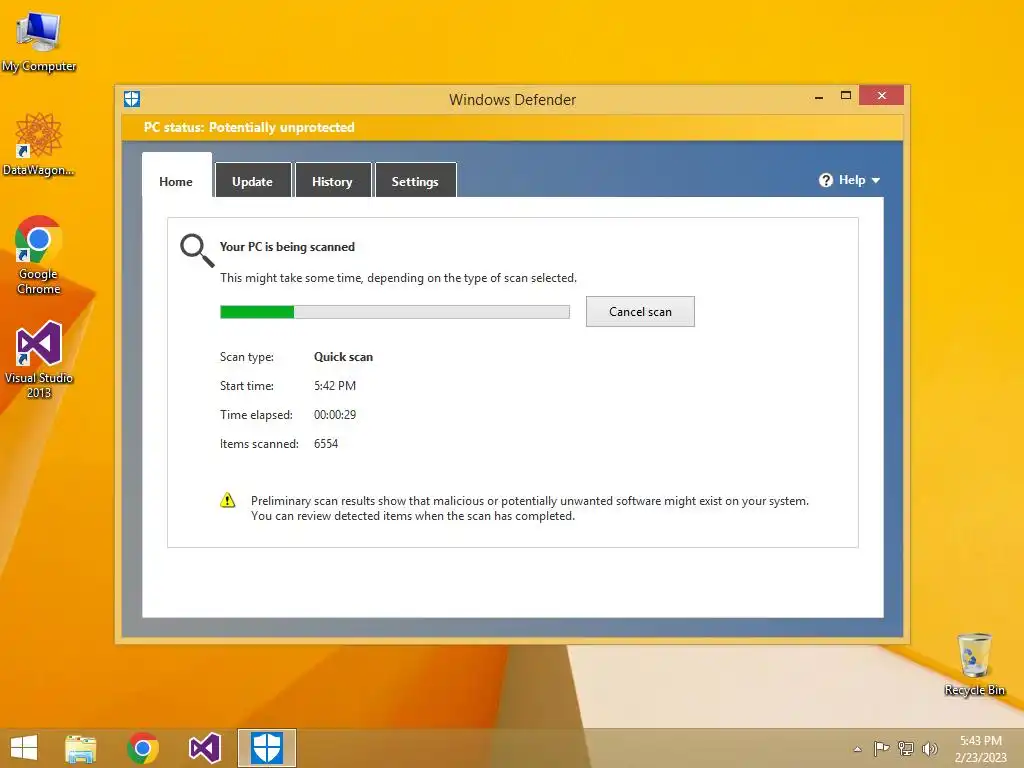
Task: Click the 'Scan type:' label
Action: [247, 357]
